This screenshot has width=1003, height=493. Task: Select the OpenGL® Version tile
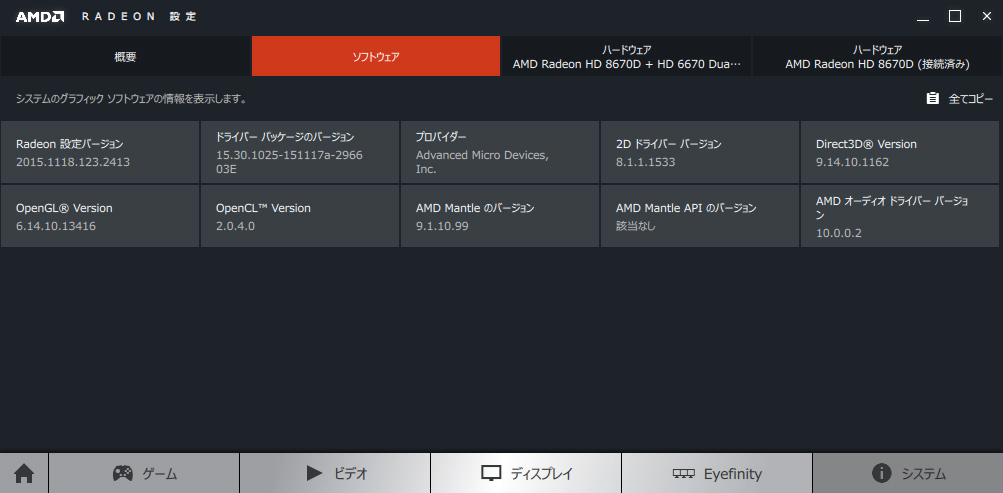pos(100,216)
